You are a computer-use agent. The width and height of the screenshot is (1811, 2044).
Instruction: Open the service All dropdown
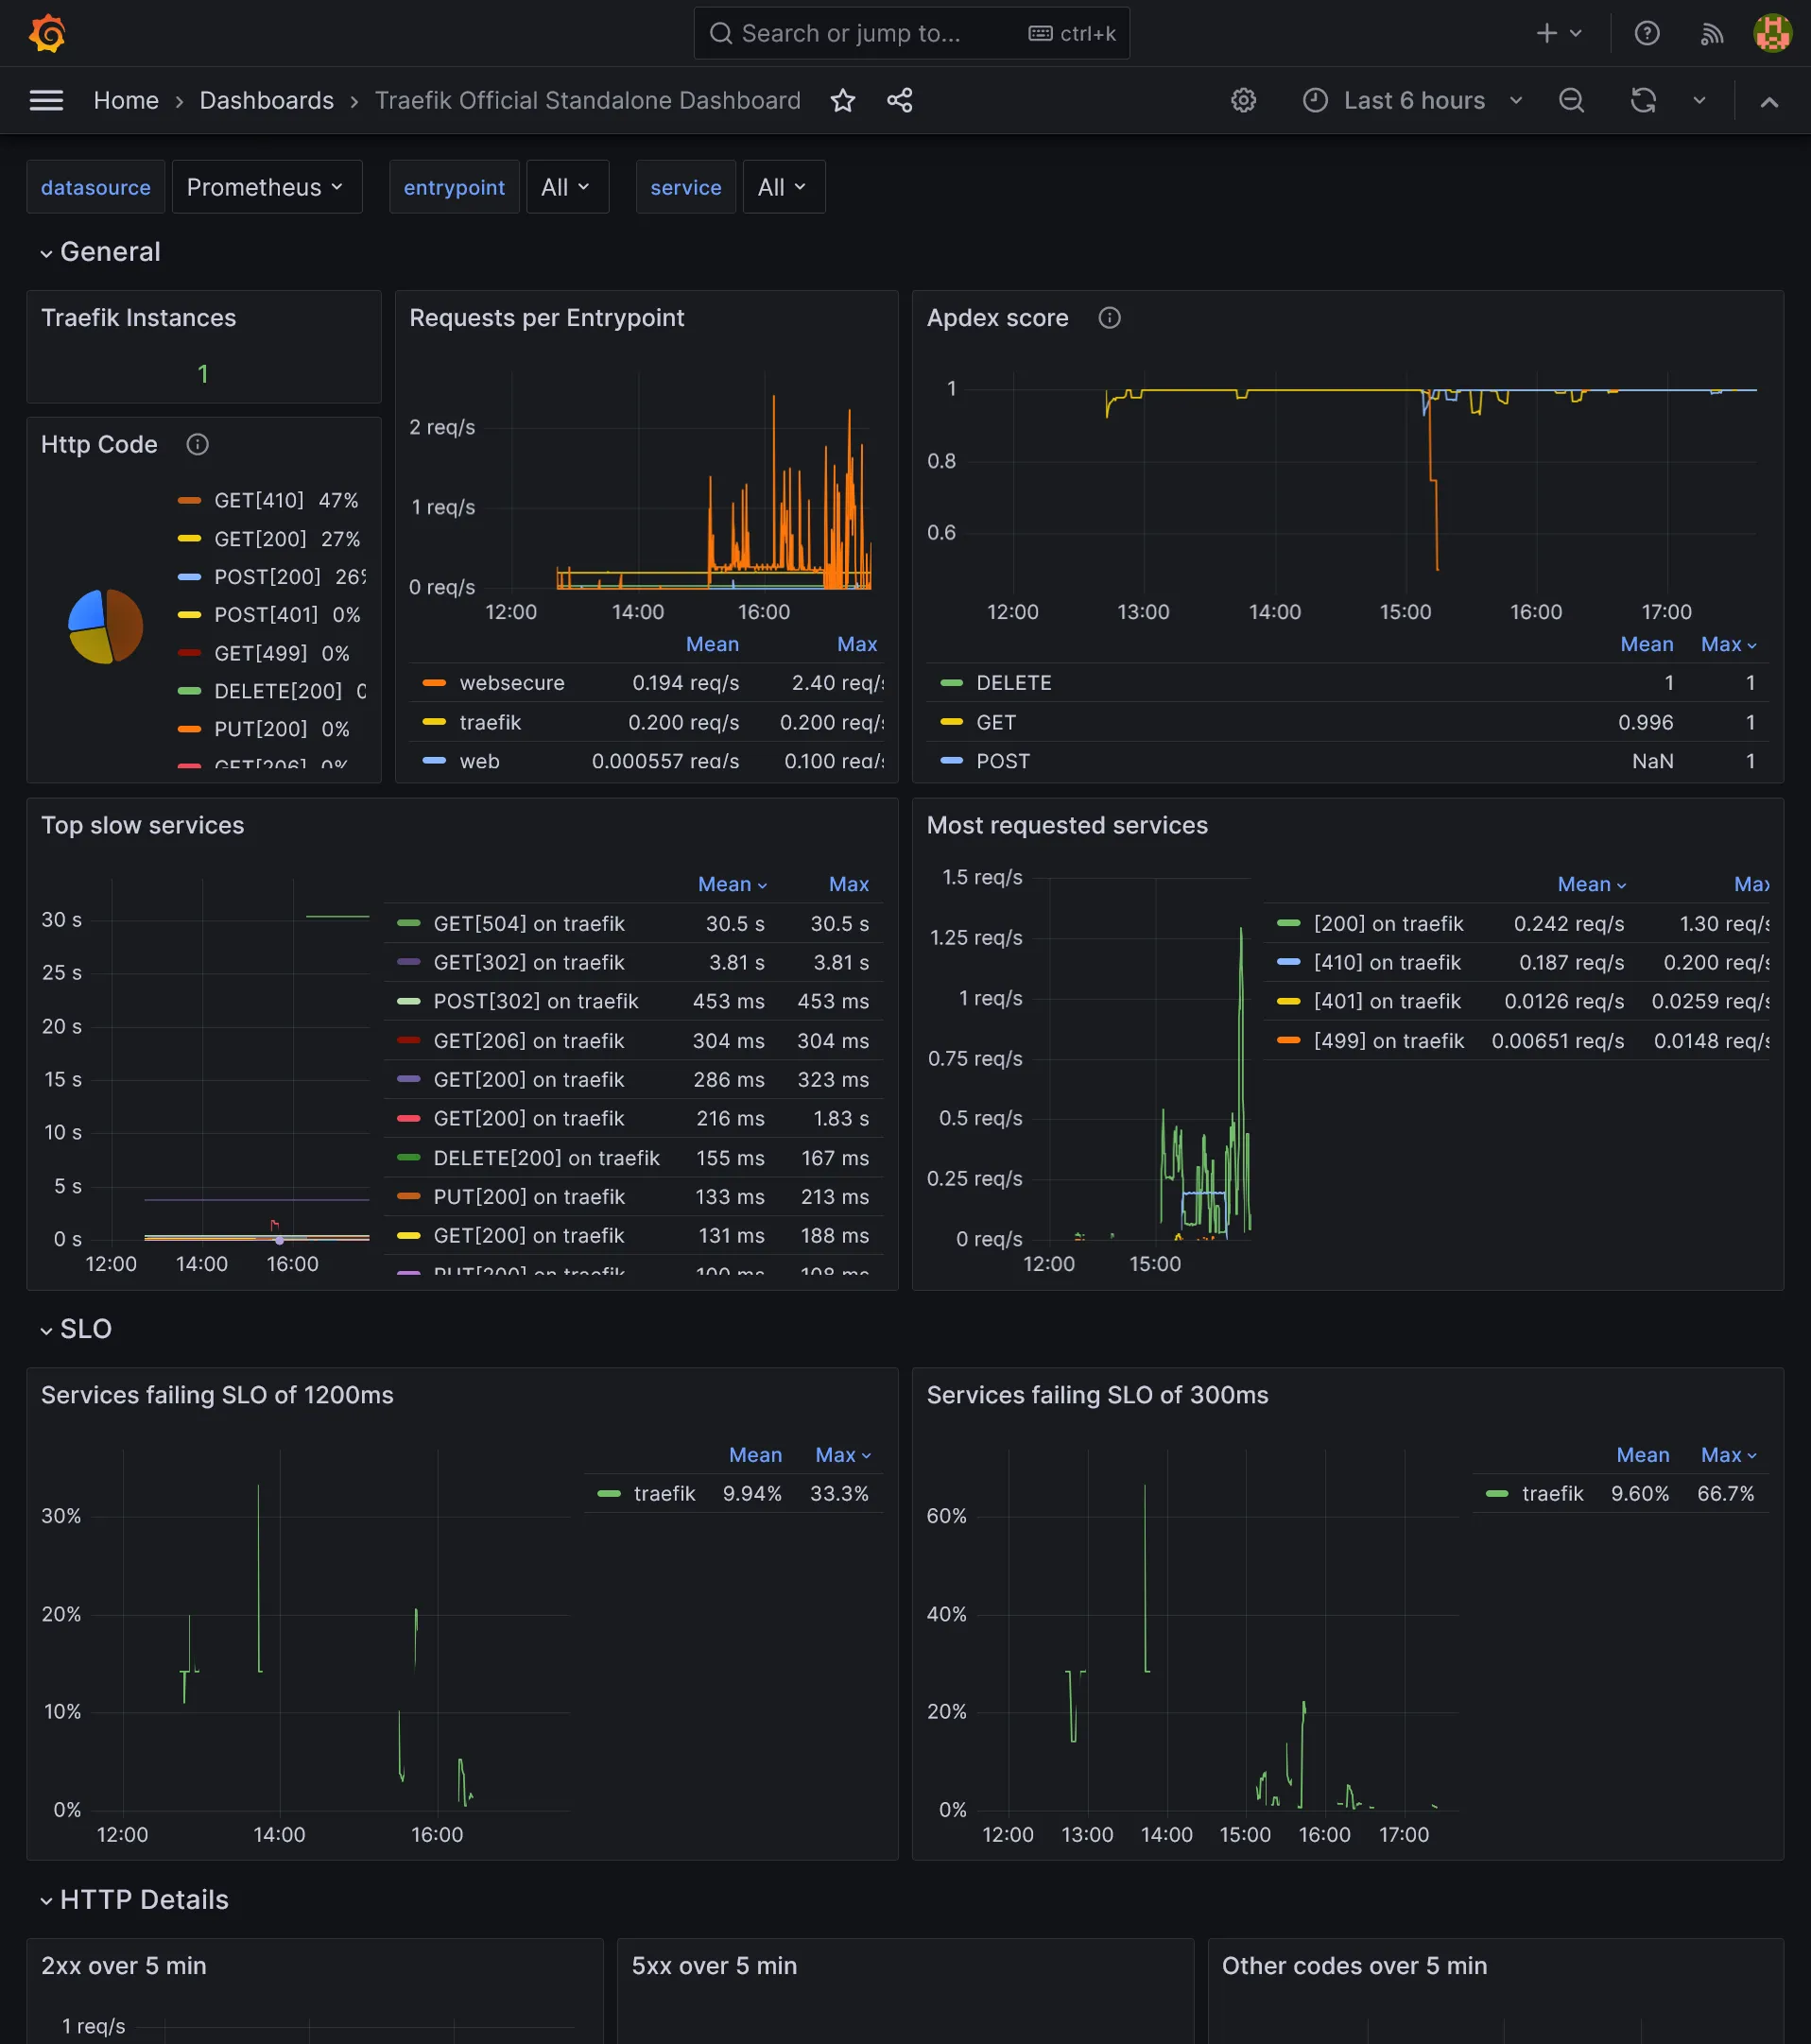click(782, 186)
